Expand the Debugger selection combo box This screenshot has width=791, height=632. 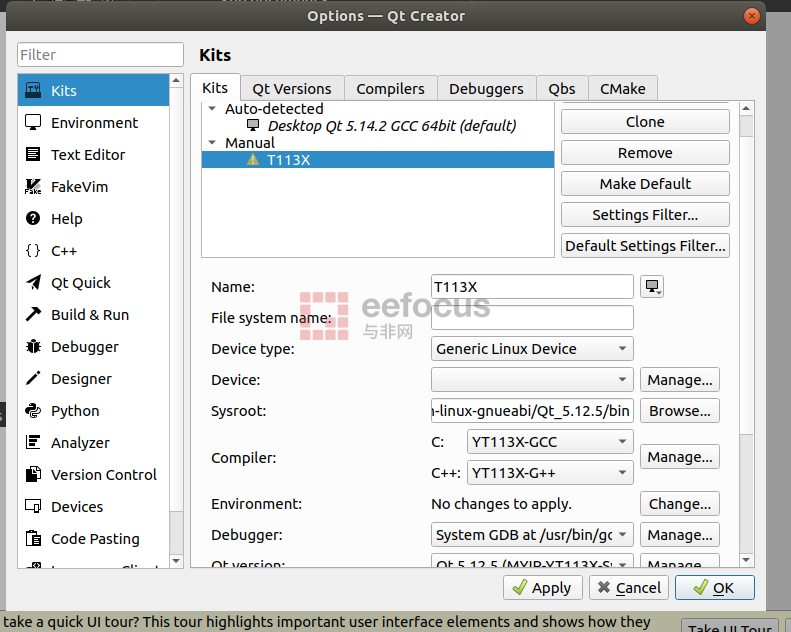[532, 535]
